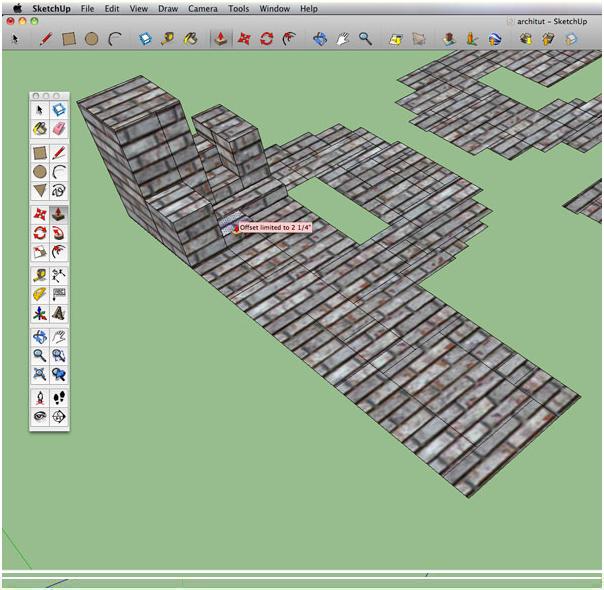Pick the Freehand drawing tool
Screen dimensions: 604x590
pyautogui.click(x=59, y=190)
